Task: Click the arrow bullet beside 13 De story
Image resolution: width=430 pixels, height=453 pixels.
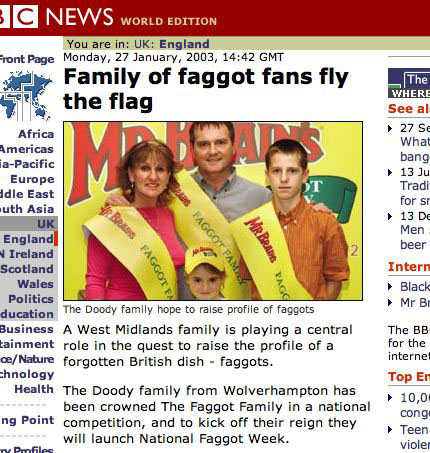Action: pos(390,216)
